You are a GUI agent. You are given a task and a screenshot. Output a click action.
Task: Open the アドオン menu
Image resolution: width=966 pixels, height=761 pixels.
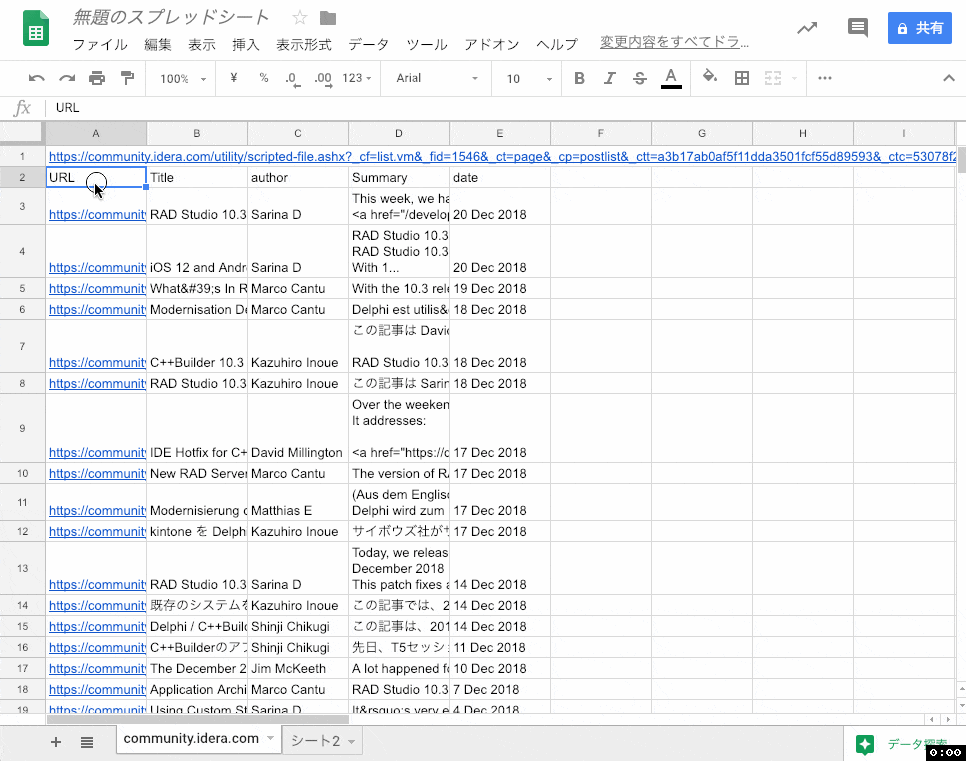(492, 44)
